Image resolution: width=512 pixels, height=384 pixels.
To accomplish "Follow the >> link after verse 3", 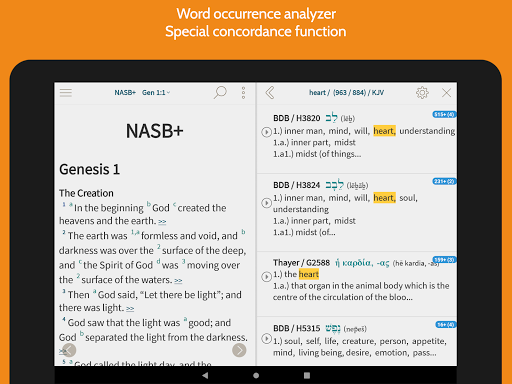I will click(x=130, y=309).
